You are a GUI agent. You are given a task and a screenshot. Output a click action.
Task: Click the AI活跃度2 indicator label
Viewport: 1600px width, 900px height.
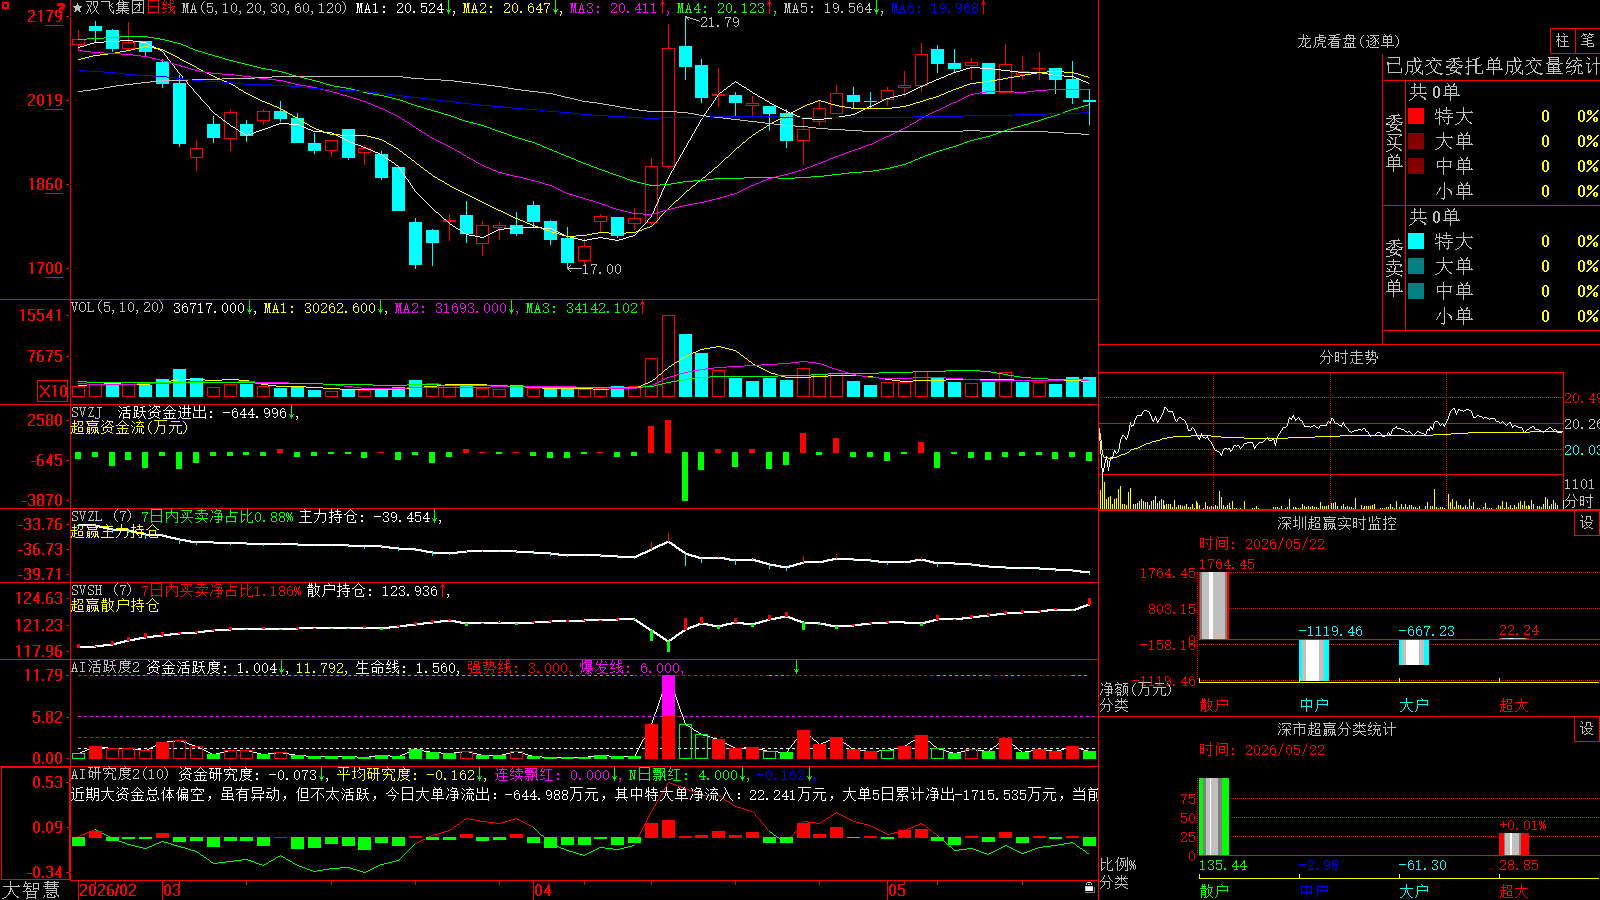tap(105, 667)
